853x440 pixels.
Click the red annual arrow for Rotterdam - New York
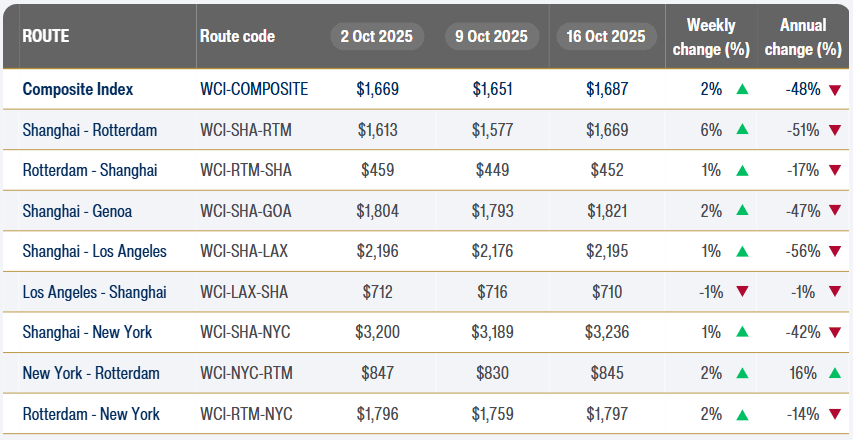click(834, 414)
